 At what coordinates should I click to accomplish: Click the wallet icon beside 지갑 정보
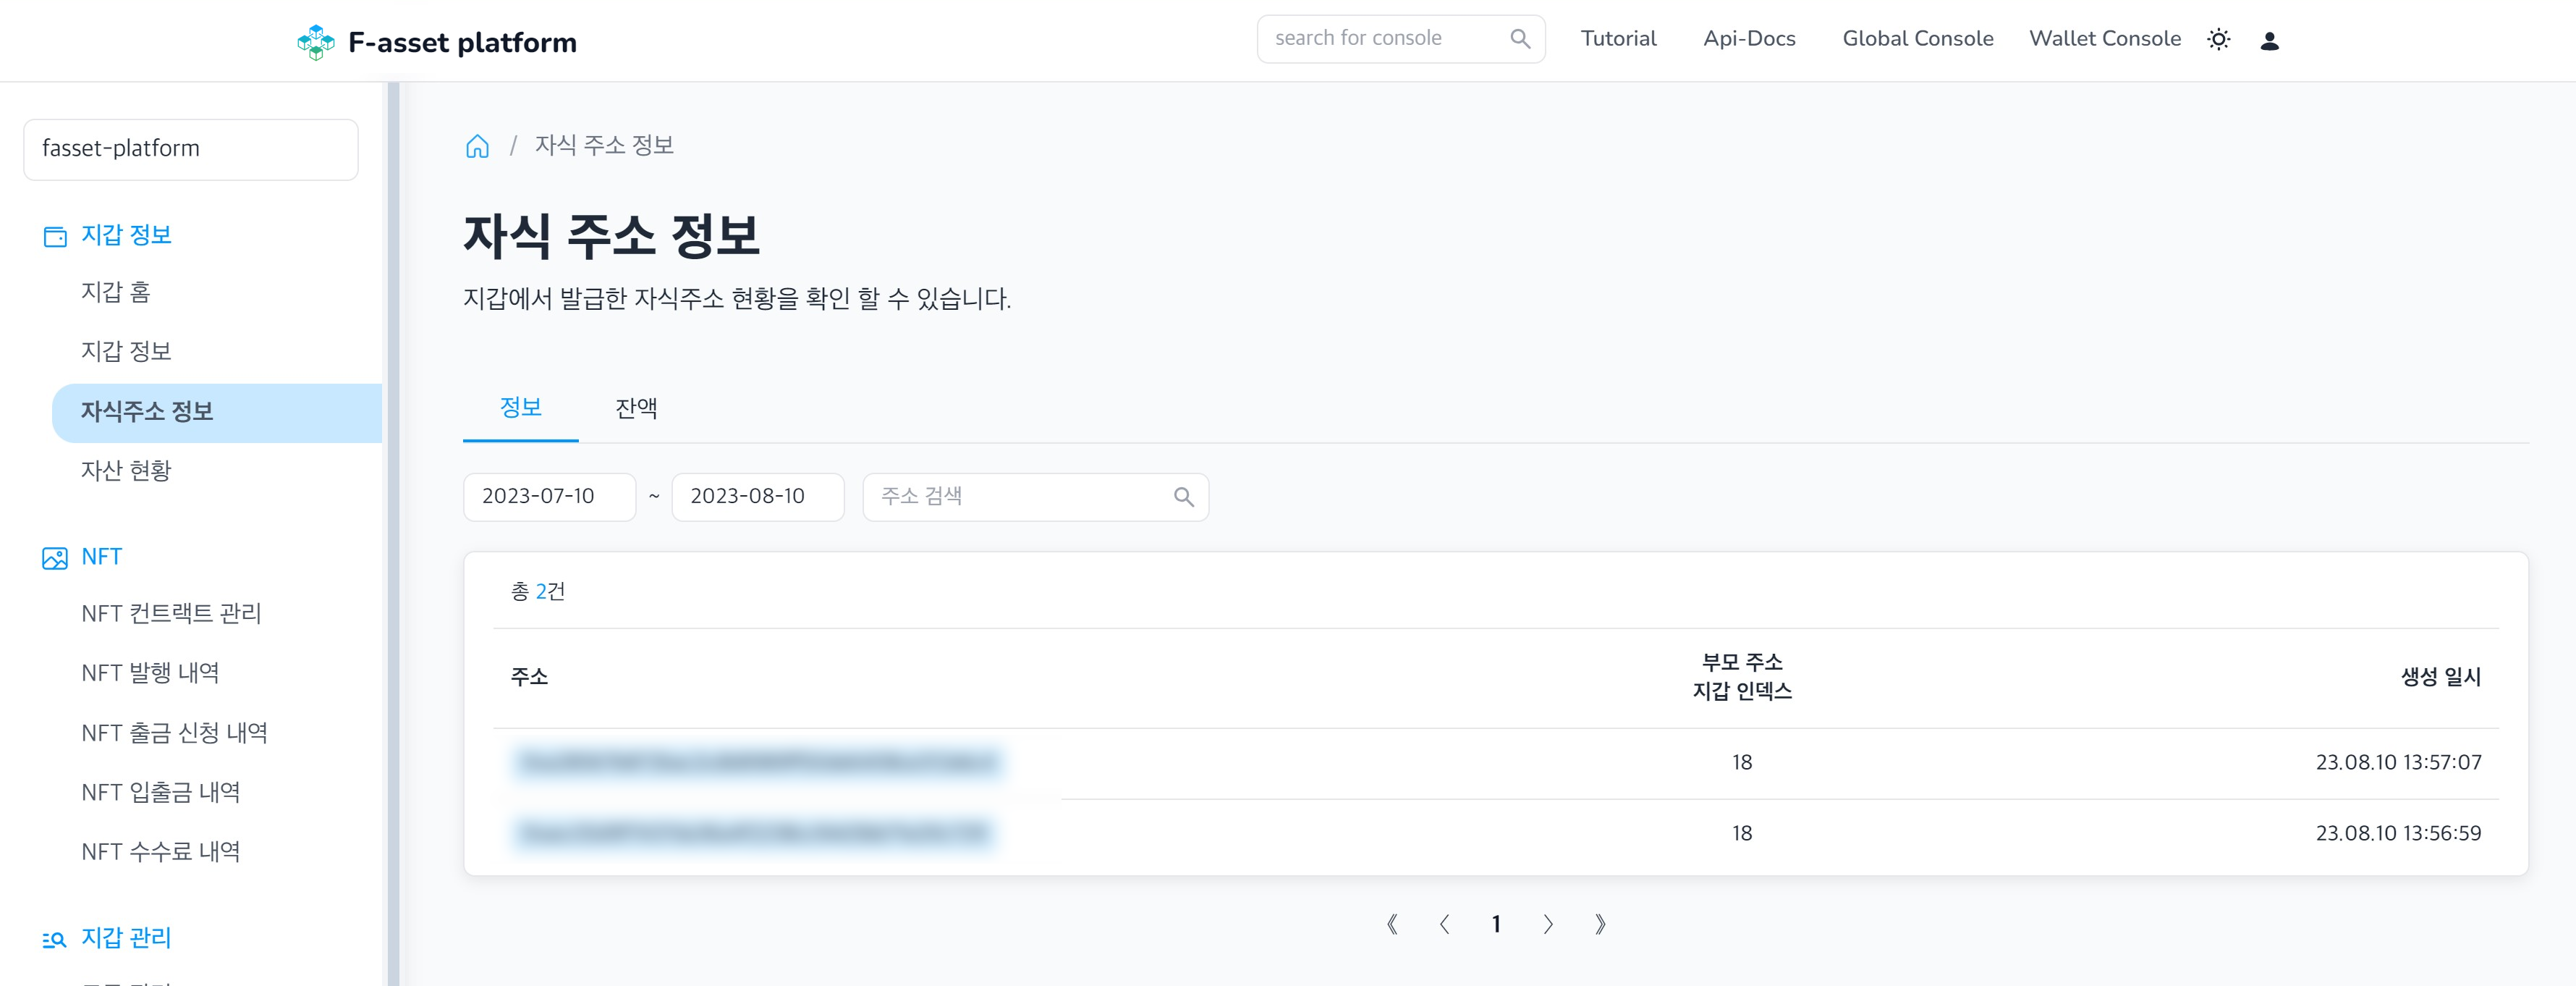tap(55, 236)
